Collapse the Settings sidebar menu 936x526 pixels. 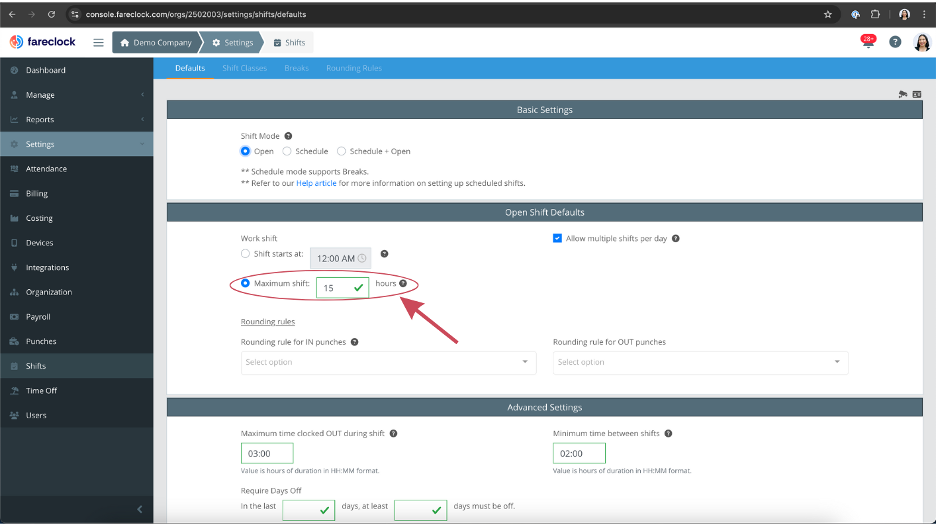tap(76, 144)
